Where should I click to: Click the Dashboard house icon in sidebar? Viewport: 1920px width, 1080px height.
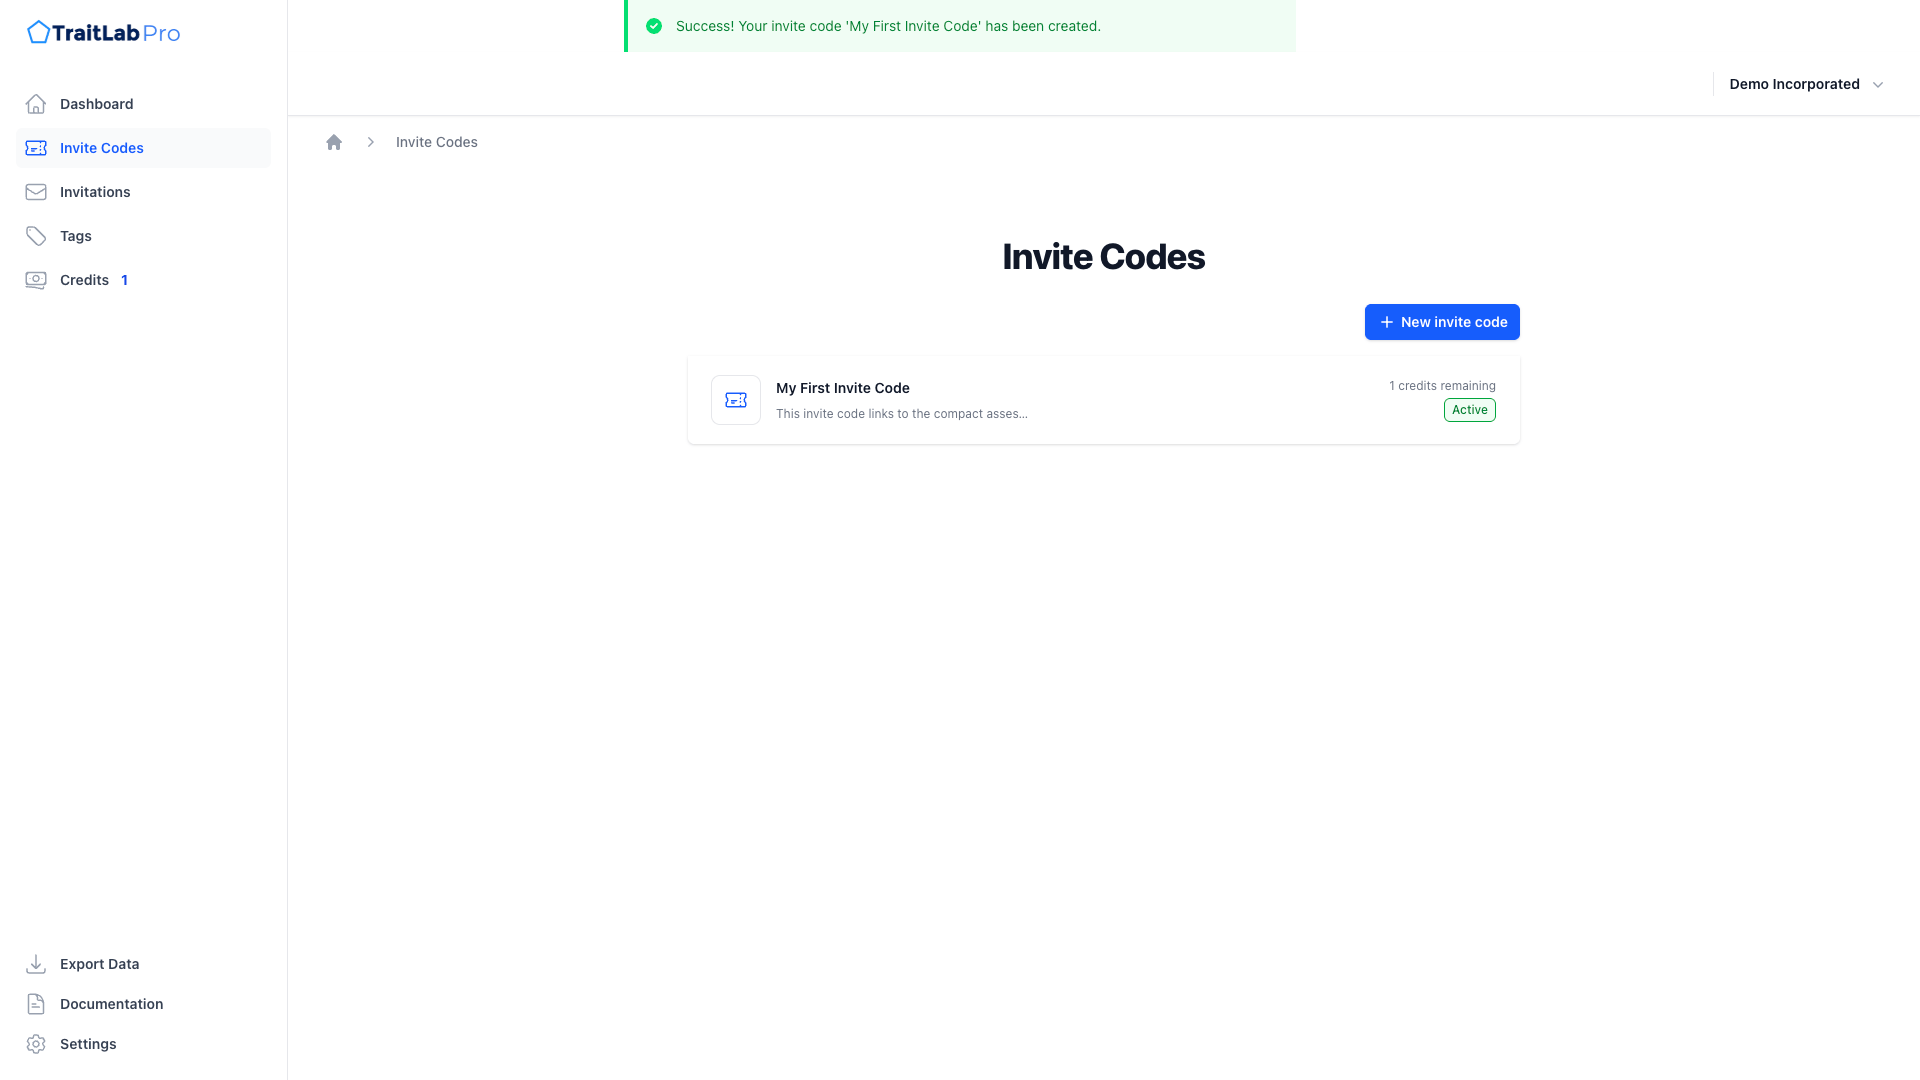tap(36, 104)
